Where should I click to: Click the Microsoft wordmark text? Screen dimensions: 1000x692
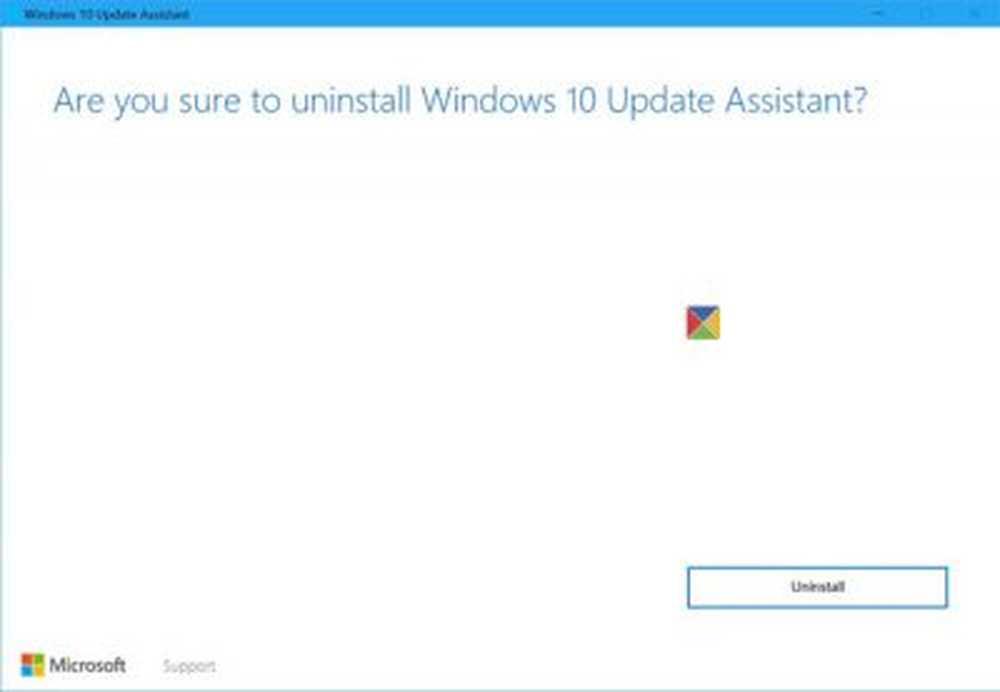coord(87,665)
